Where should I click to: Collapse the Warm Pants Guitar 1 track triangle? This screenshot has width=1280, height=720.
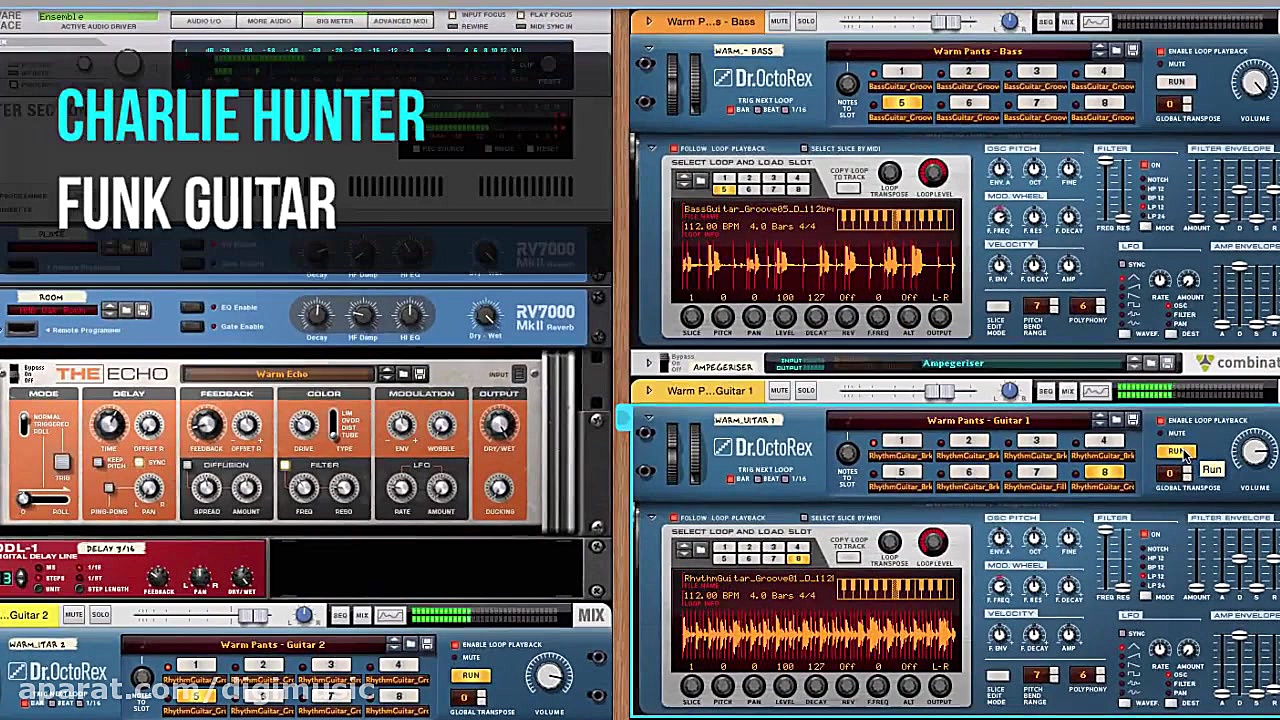(649, 391)
